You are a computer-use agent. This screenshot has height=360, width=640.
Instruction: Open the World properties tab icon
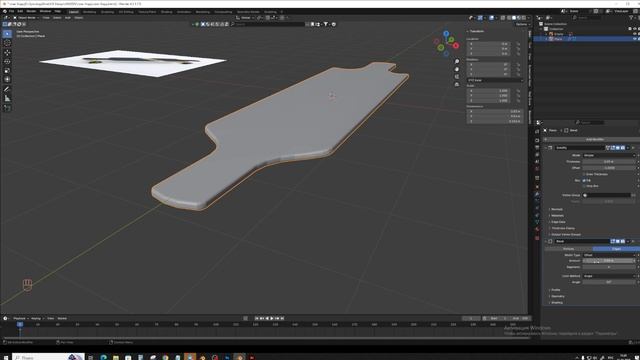coord(537,169)
